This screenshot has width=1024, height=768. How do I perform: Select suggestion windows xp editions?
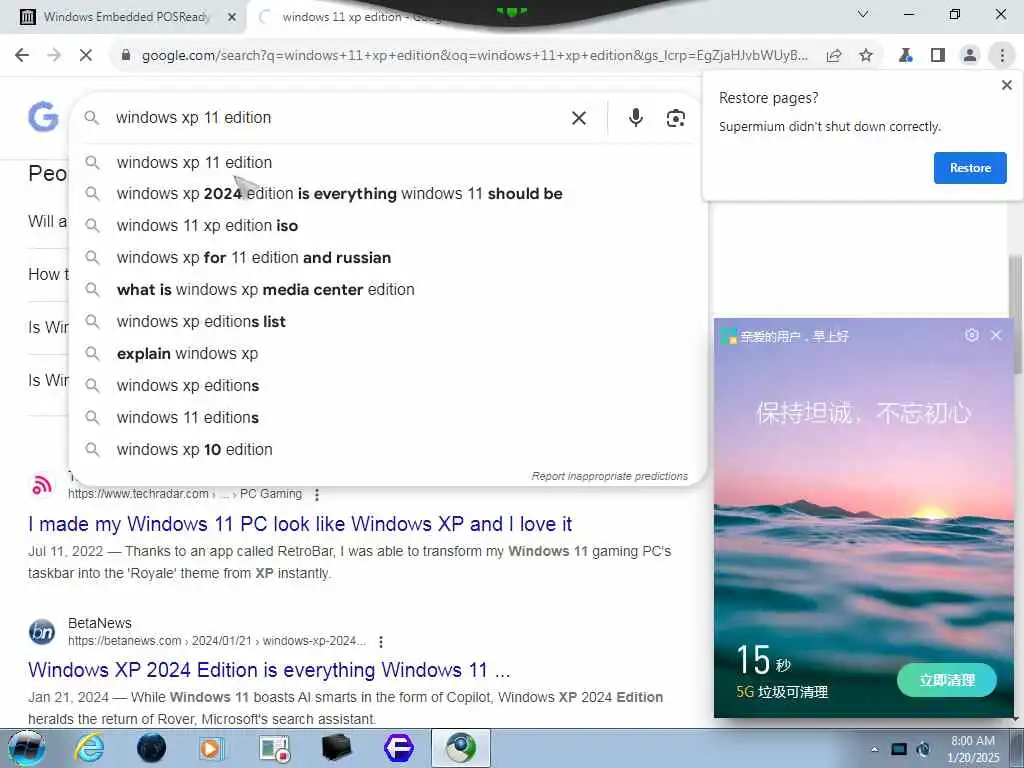tap(388, 386)
